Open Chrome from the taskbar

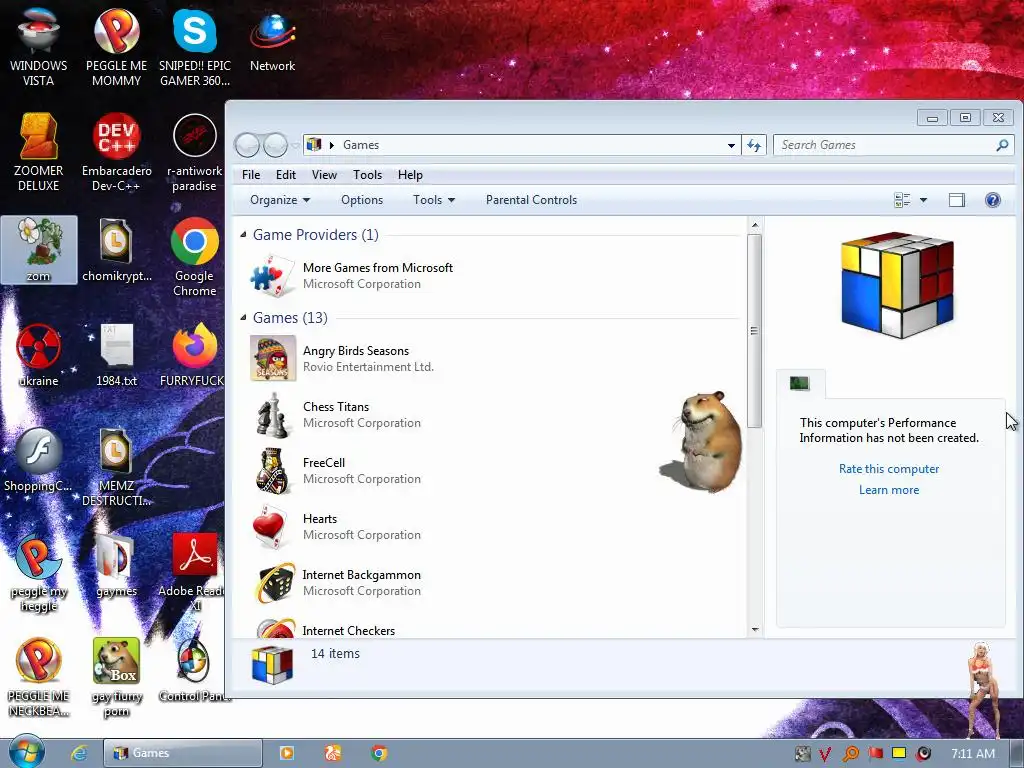point(379,753)
